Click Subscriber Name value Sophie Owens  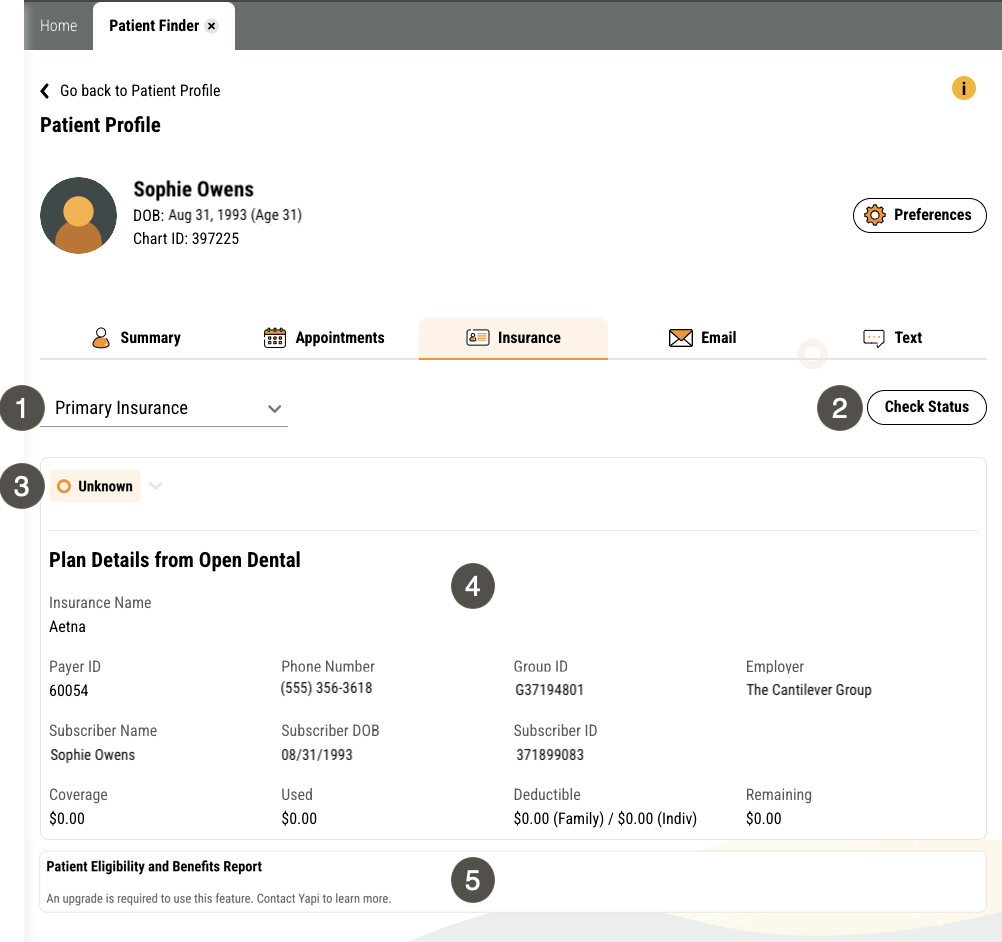(93, 755)
